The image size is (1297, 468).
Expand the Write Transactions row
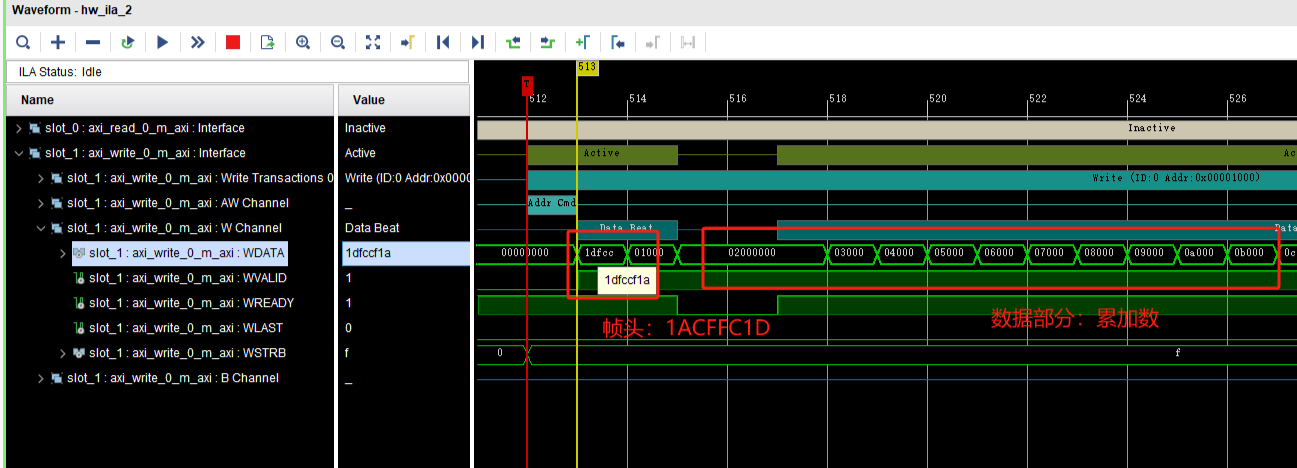coord(40,178)
